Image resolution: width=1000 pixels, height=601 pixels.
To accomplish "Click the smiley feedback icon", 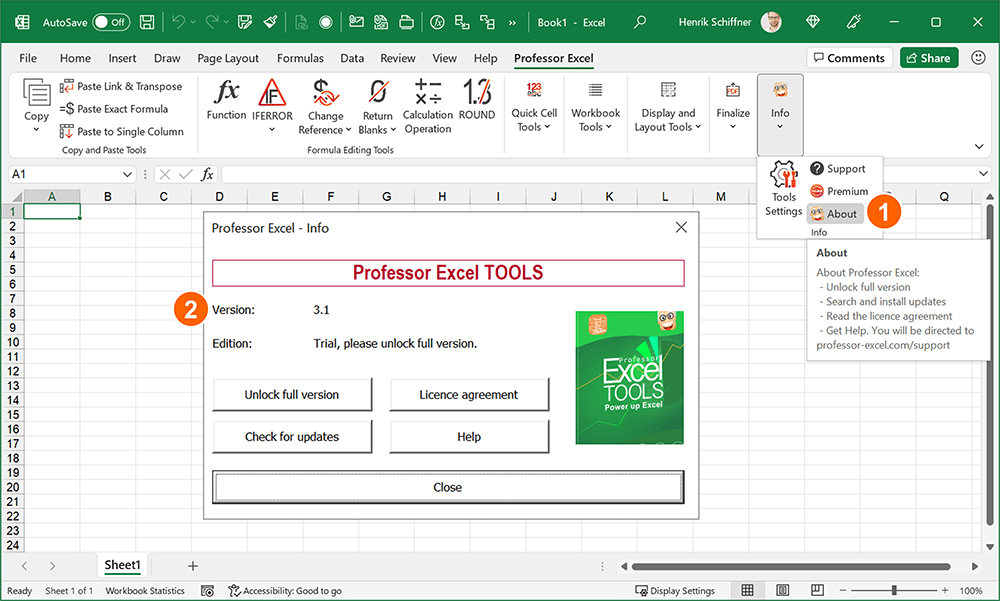I will click(x=978, y=57).
